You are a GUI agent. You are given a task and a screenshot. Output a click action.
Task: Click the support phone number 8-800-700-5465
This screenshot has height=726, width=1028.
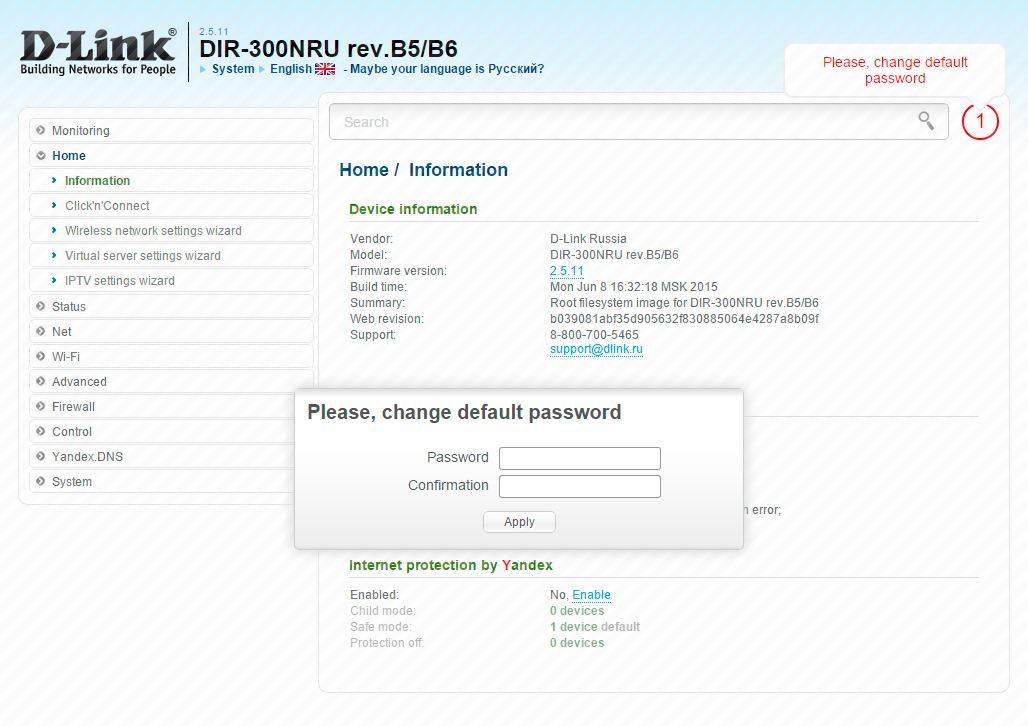coord(594,334)
